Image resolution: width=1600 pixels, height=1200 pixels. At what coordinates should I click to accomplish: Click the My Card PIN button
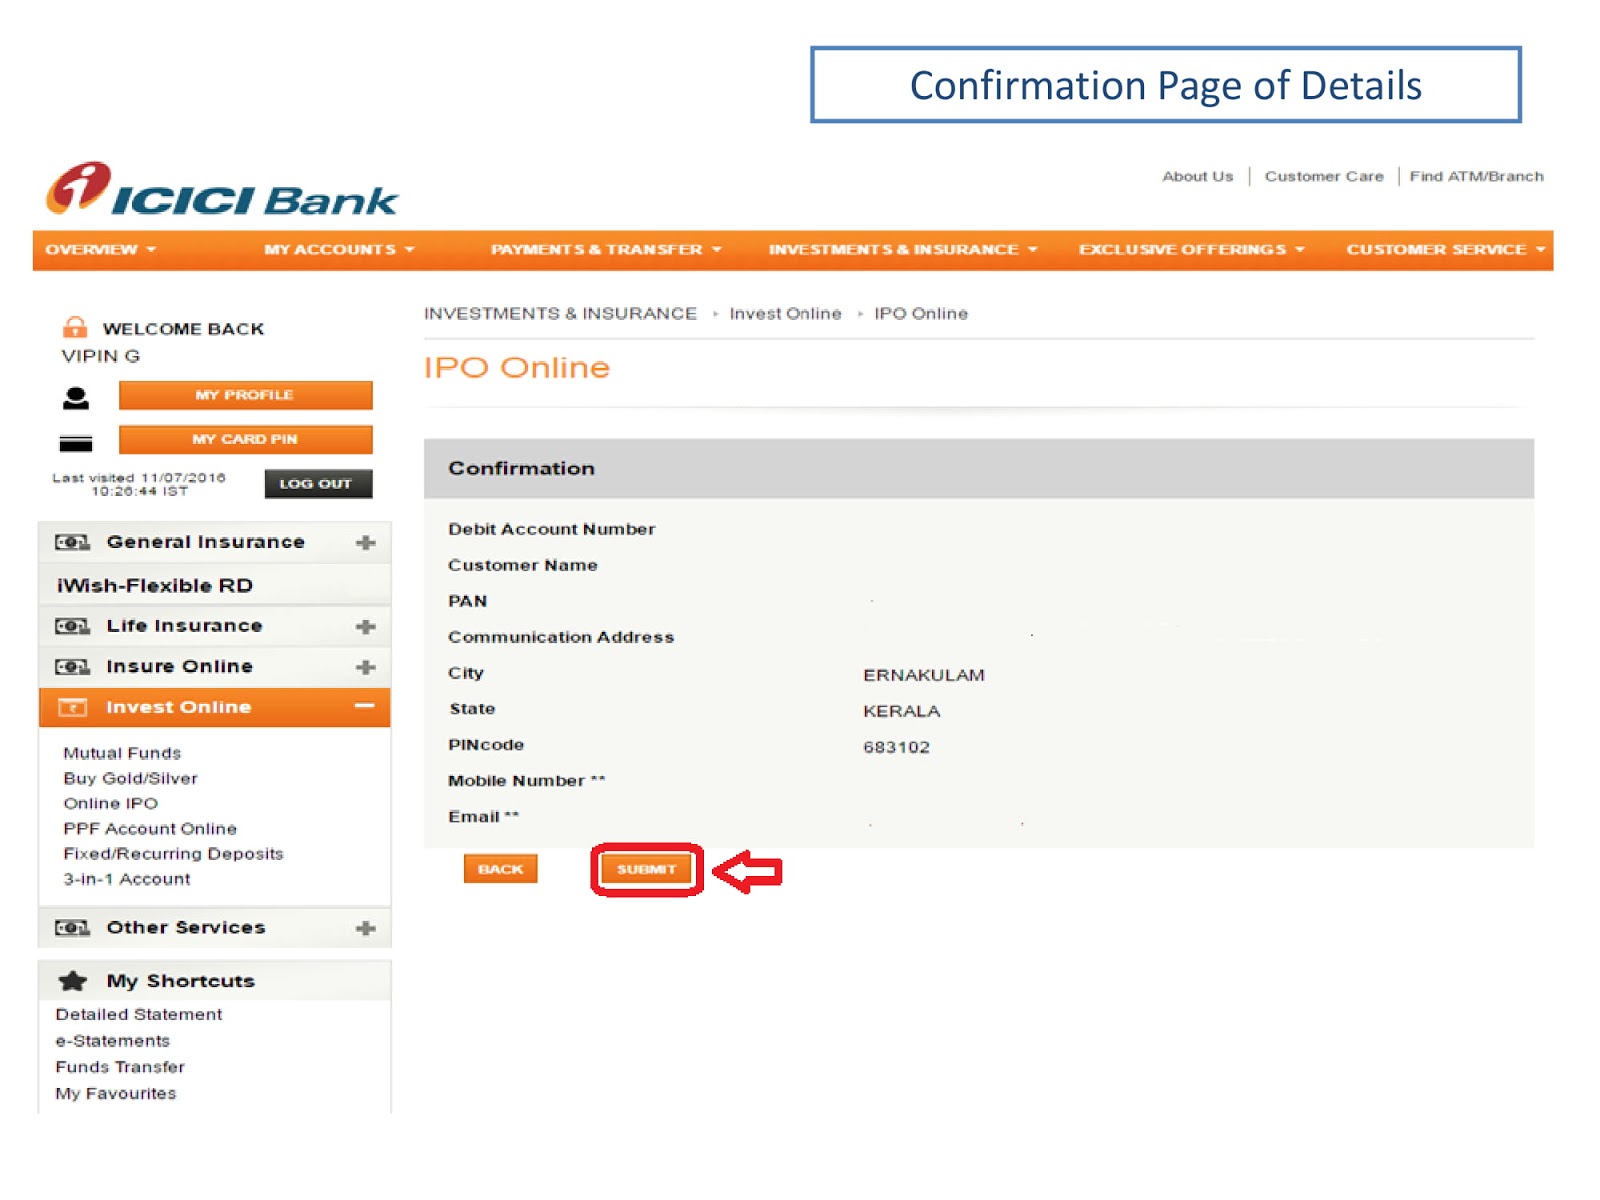tap(245, 439)
